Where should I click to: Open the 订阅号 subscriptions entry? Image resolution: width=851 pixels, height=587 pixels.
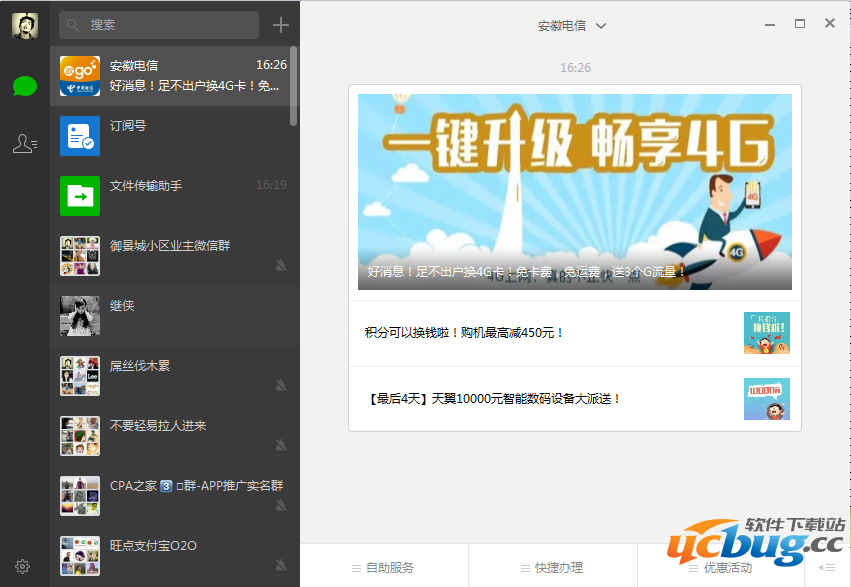click(x=174, y=136)
